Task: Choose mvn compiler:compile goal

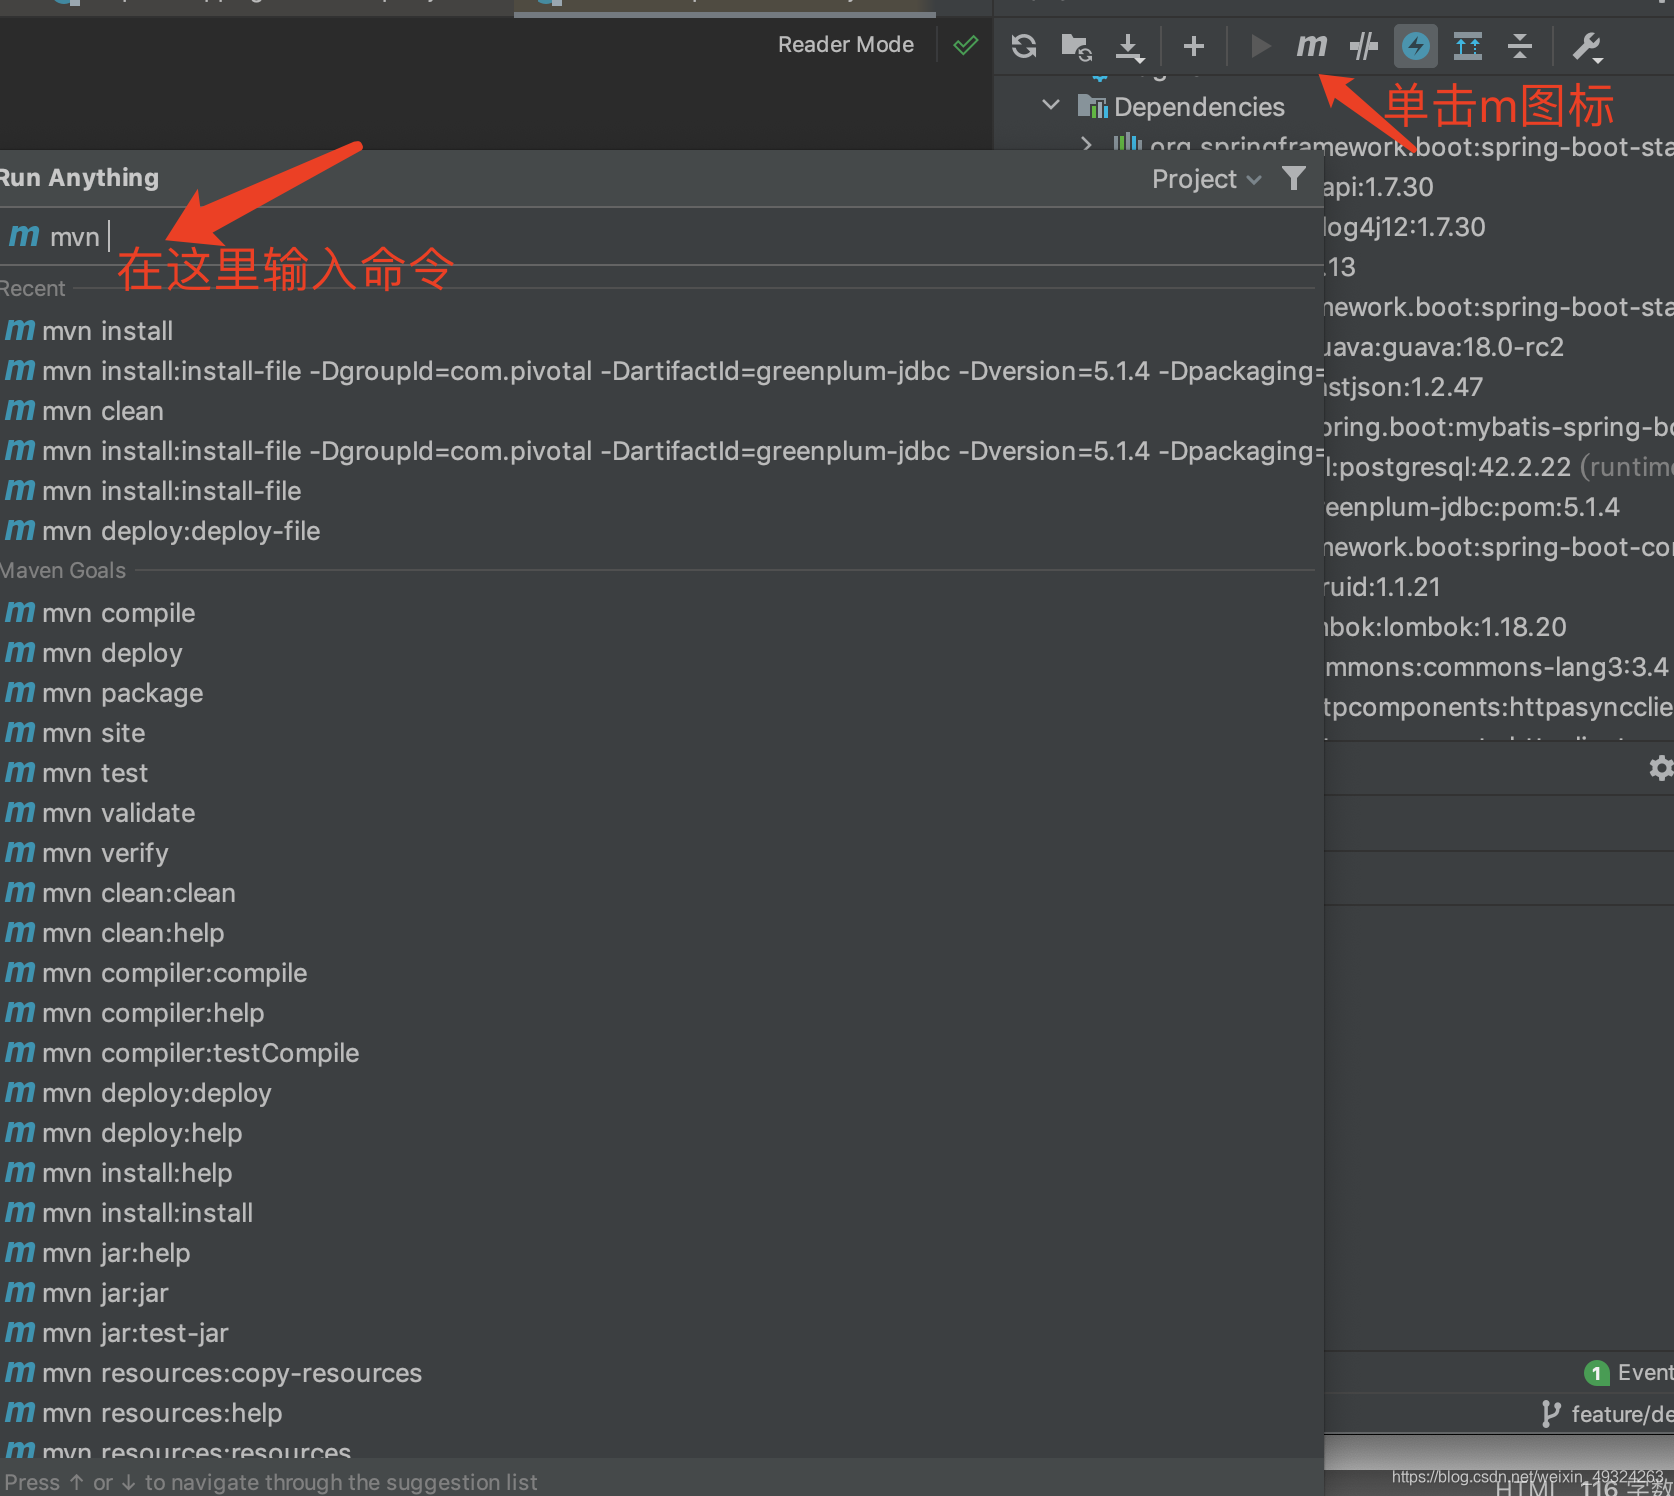Action: (x=660, y=973)
